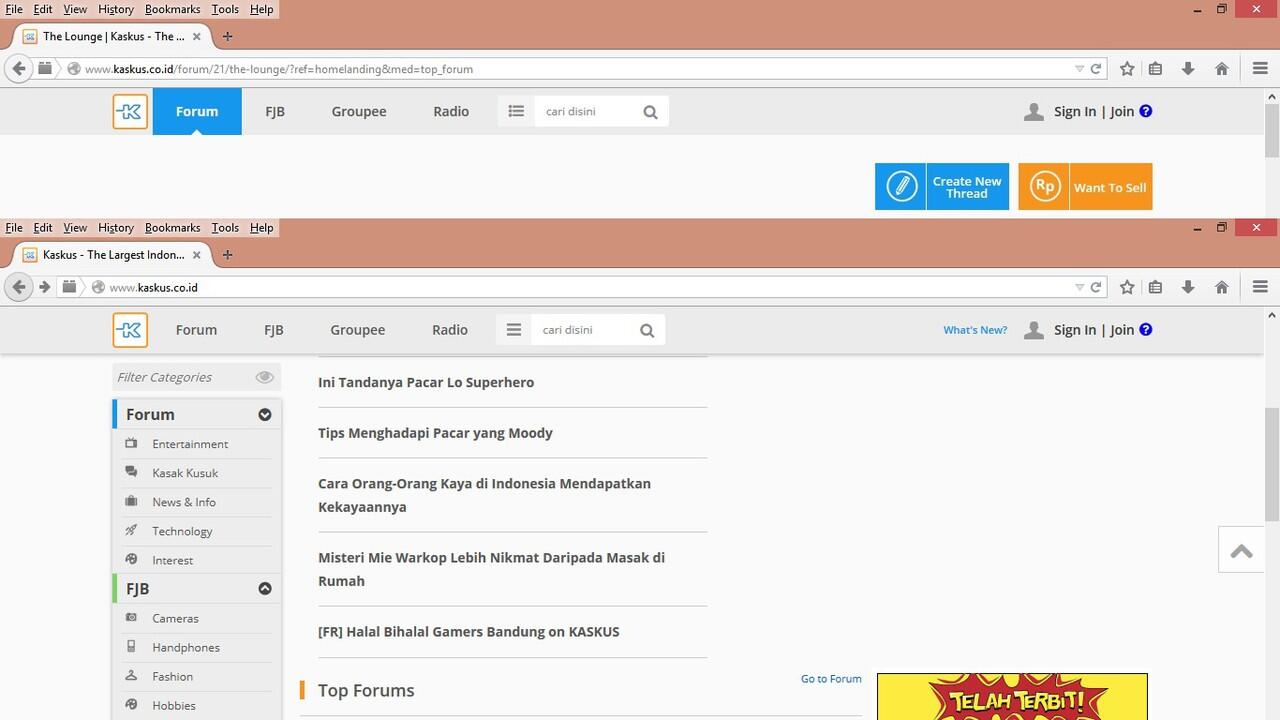Click the TELAH TERBIT advertisement banner
The width and height of the screenshot is (1280, 720).
(x=1012, y=697)
